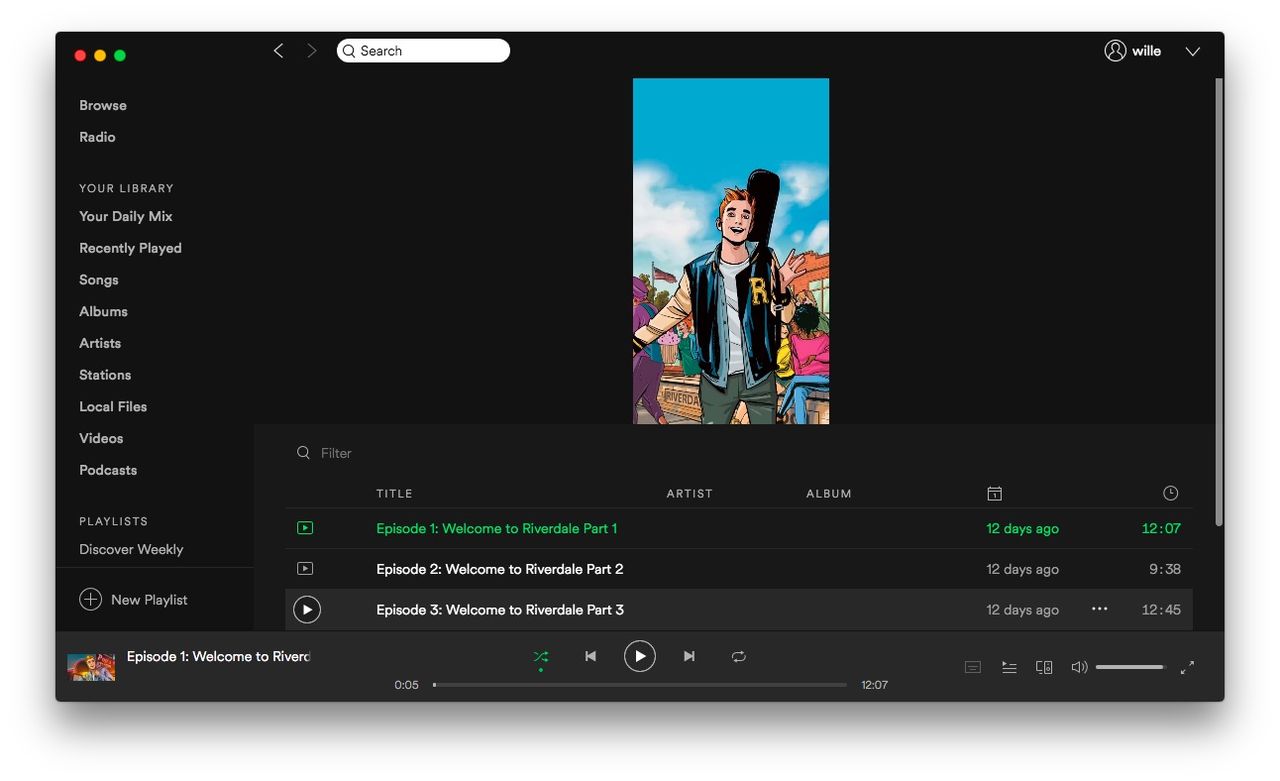The height and width of the screenshot is (781, 1280).
Task: Open the account dropdown chevron
Action: (1192, 52)
